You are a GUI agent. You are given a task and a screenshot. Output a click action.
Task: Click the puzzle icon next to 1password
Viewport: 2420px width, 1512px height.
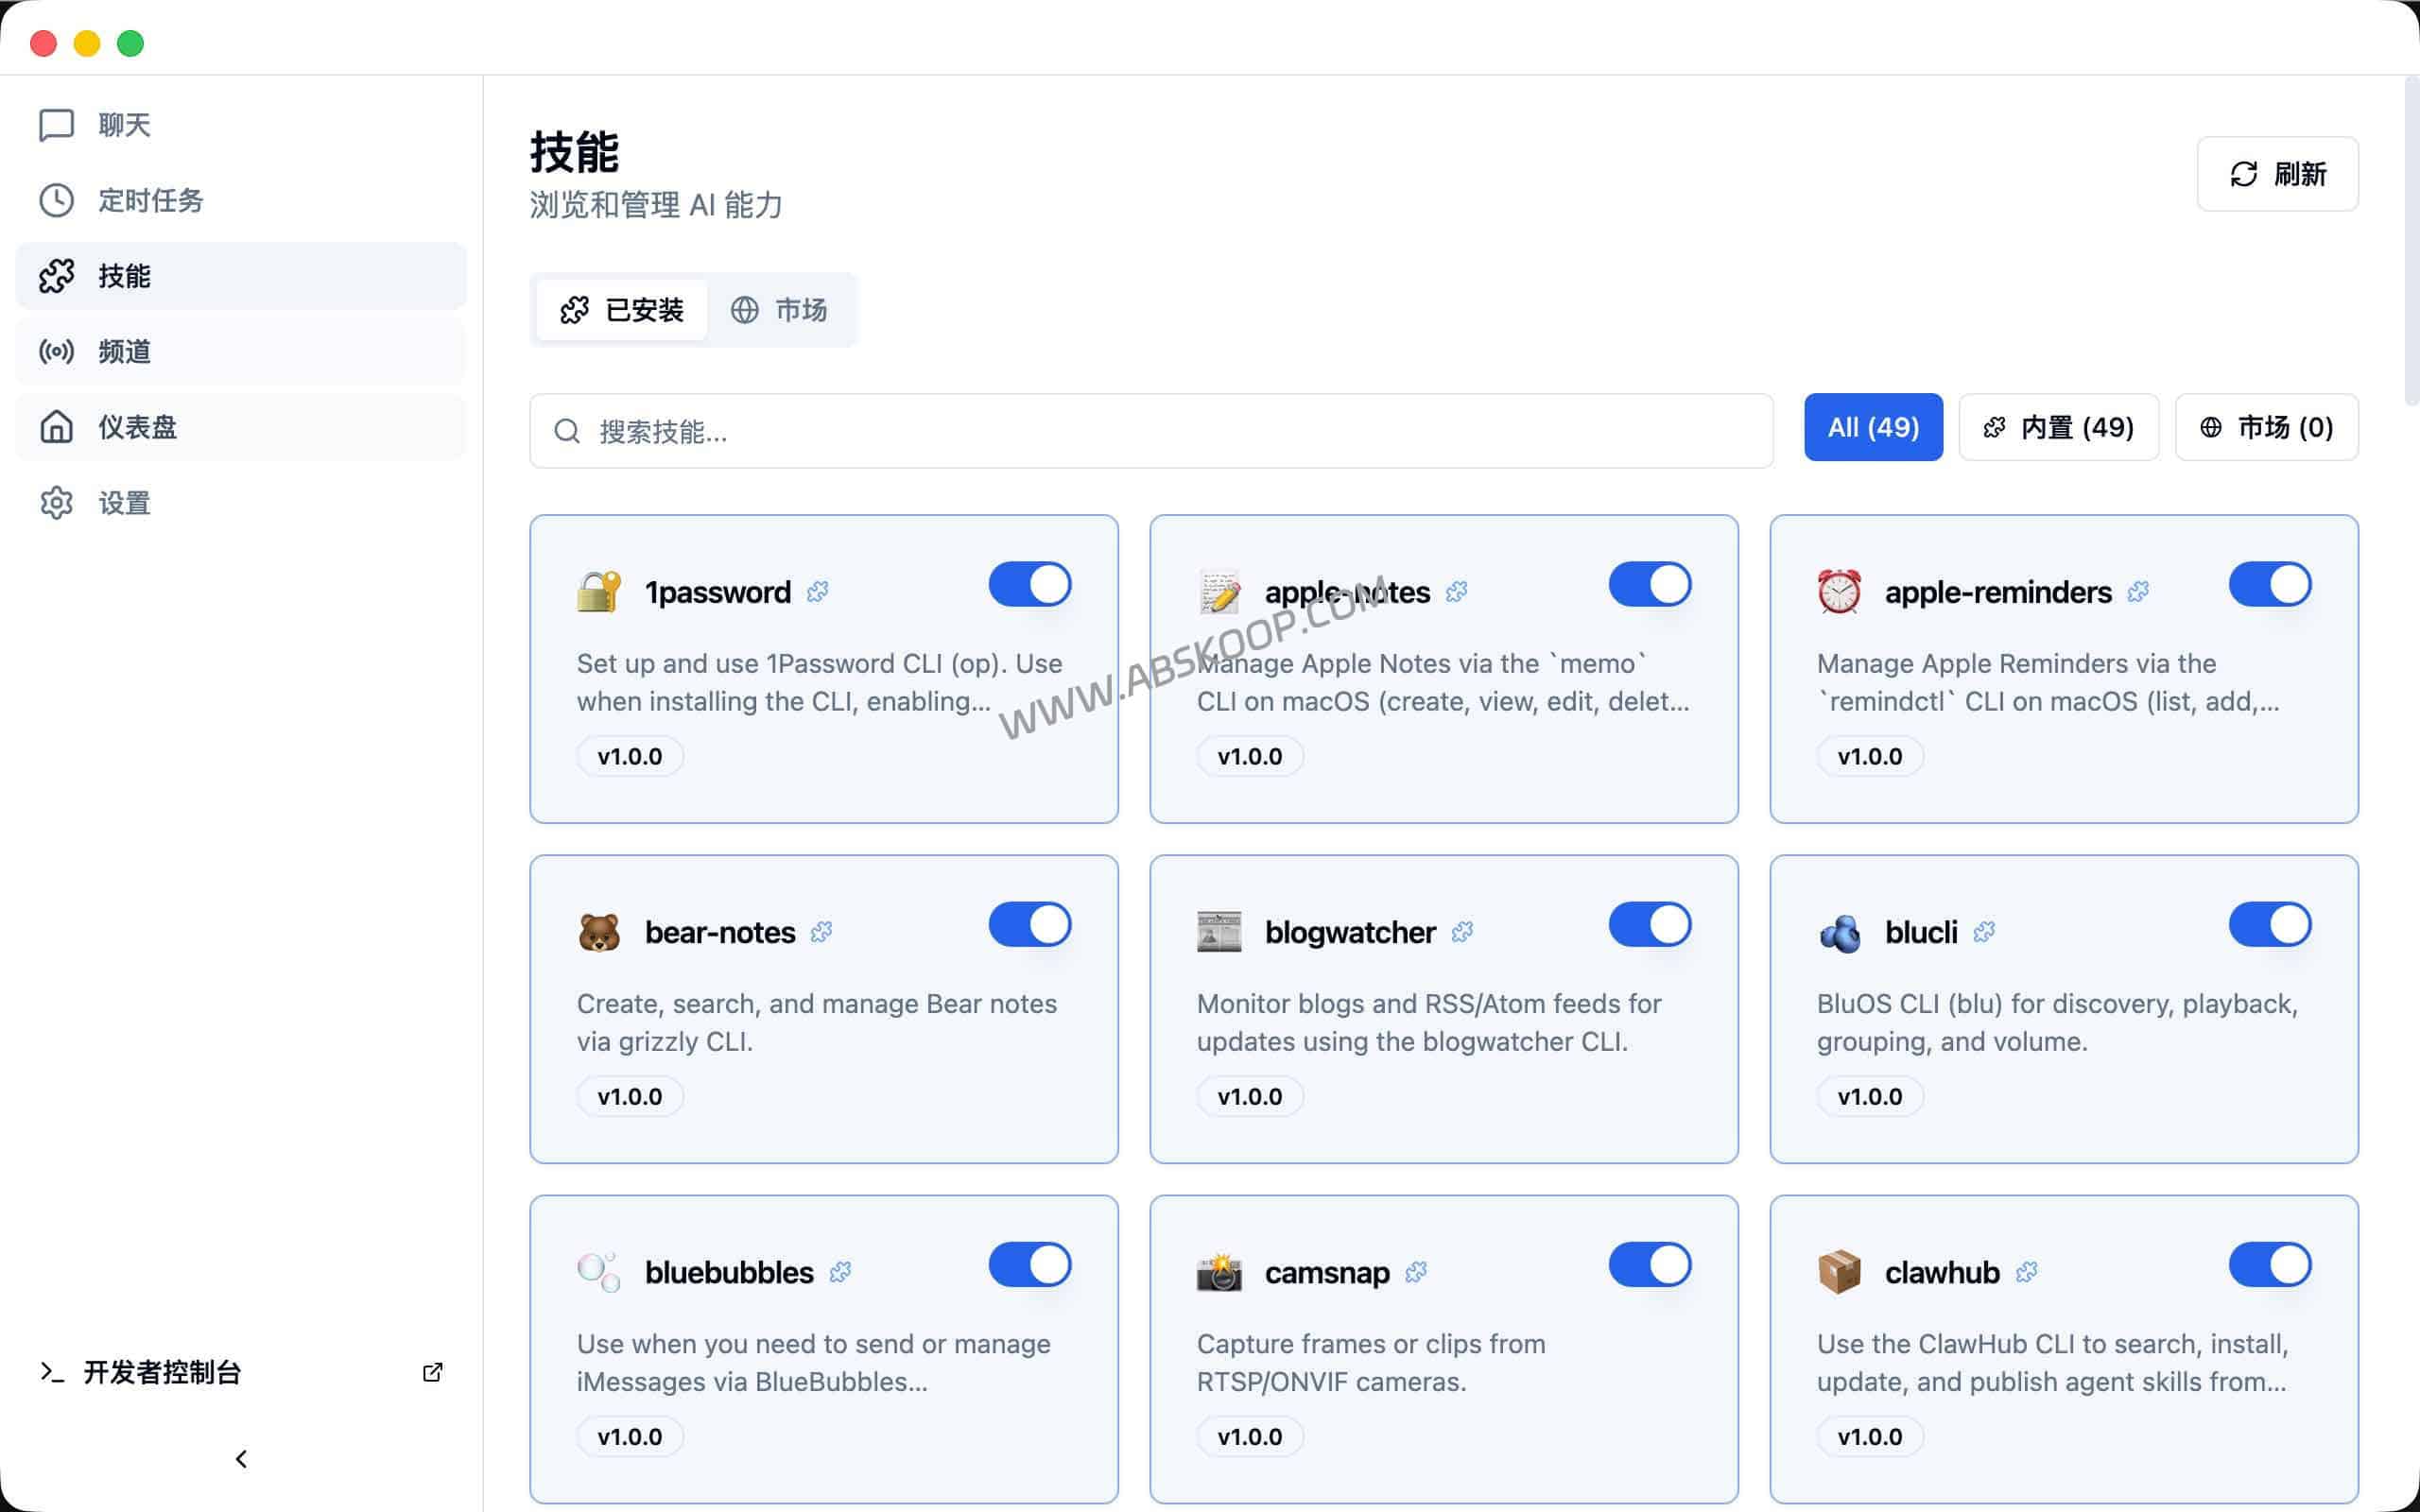[x=820, y=591]
